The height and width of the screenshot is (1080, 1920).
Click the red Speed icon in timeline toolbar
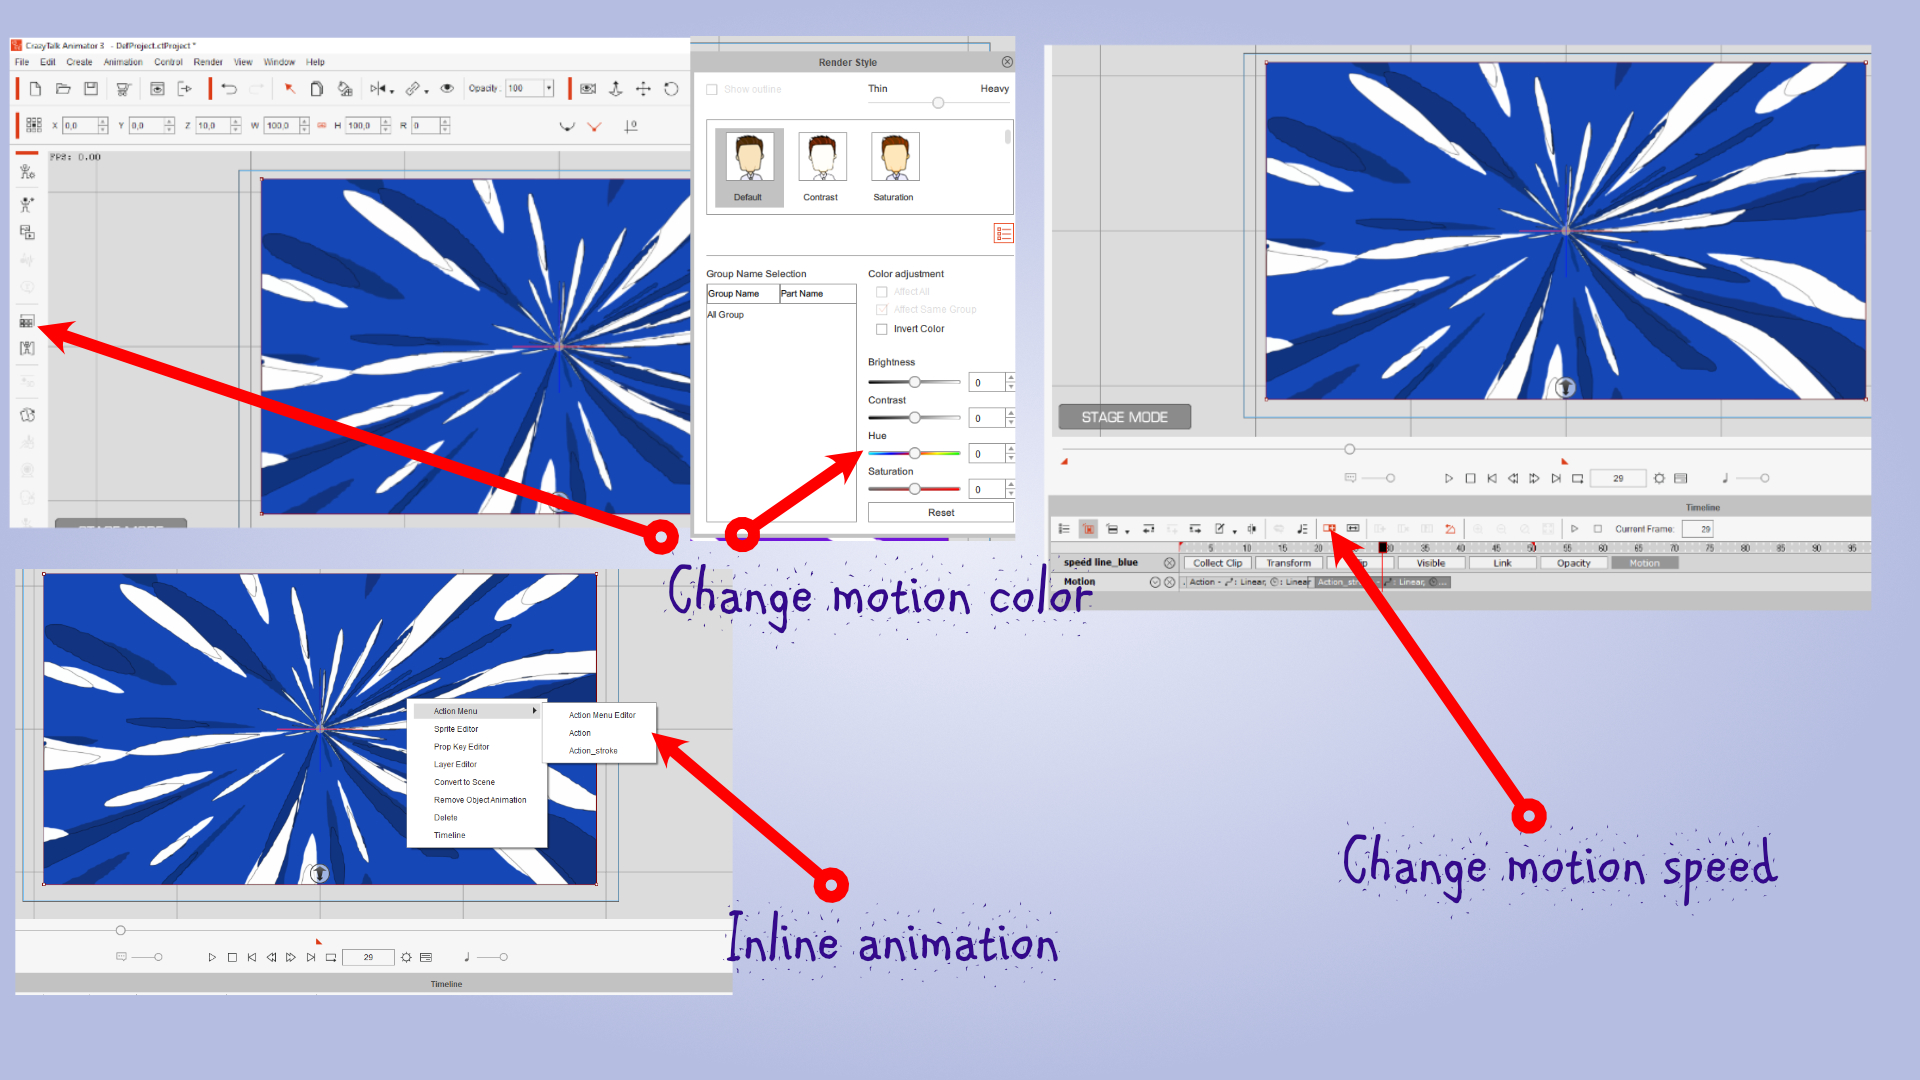[x=1329, y=528]
